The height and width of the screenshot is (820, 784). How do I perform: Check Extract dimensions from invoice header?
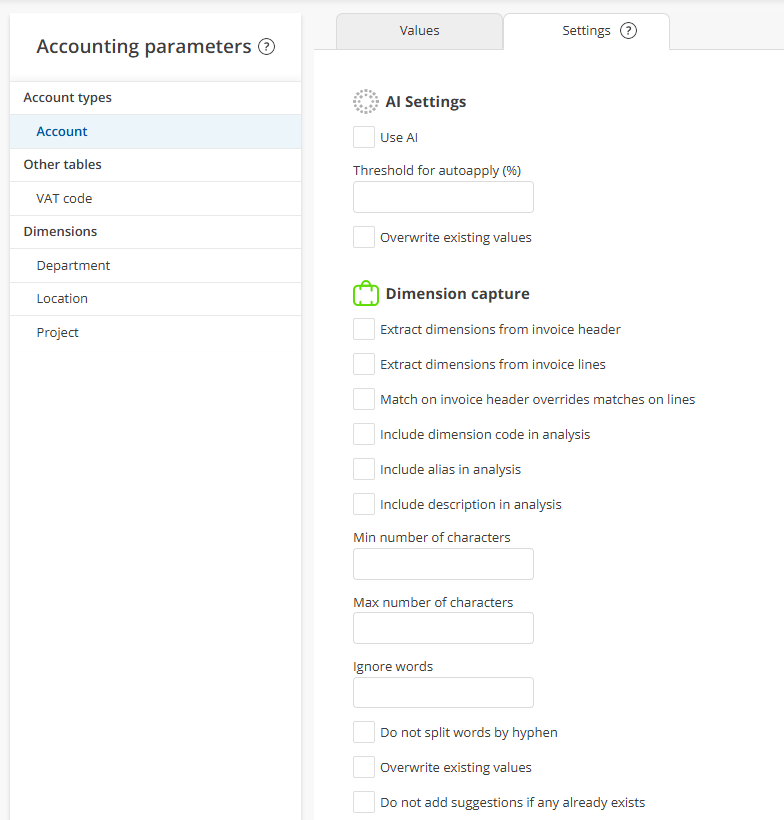coord(364,329)
